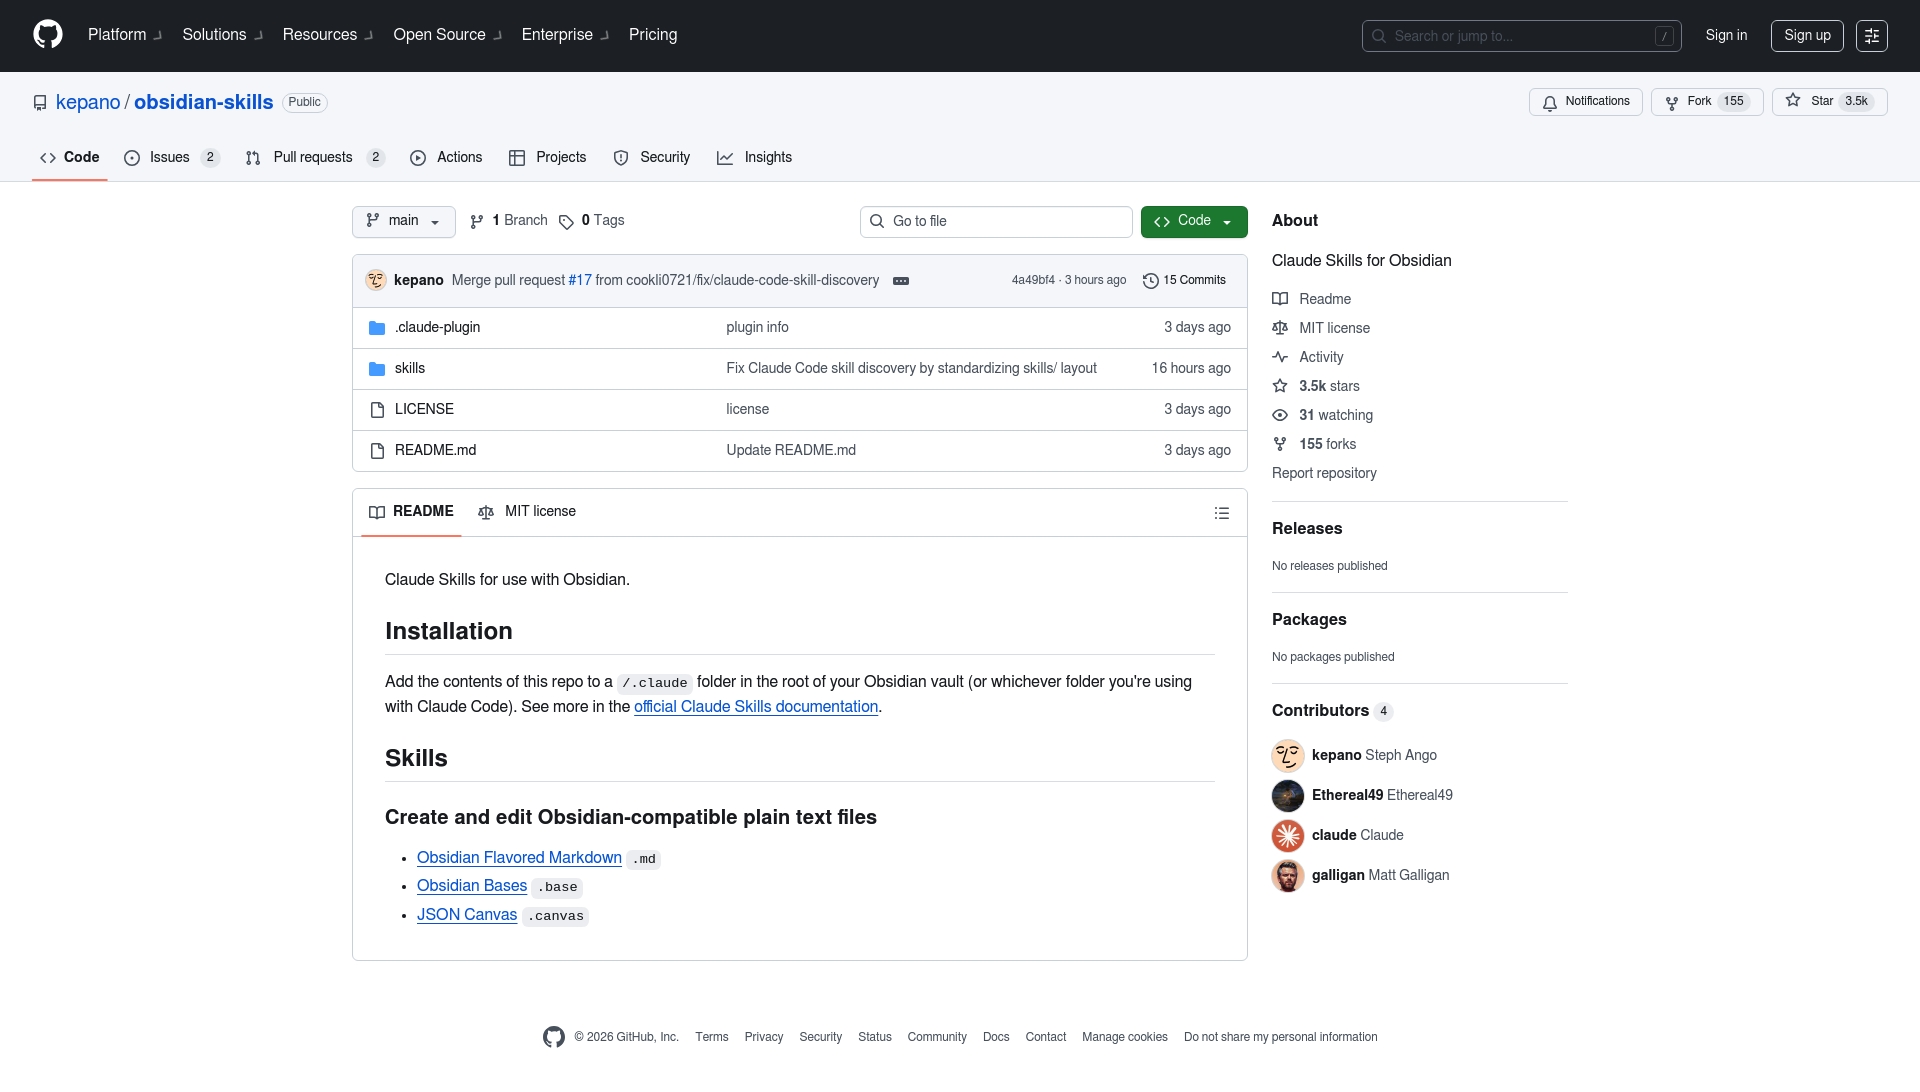The height and width of the screenshot is (1092, 1920).
Task: Fork the repository with the Fork button
Action: point(1706,102)
